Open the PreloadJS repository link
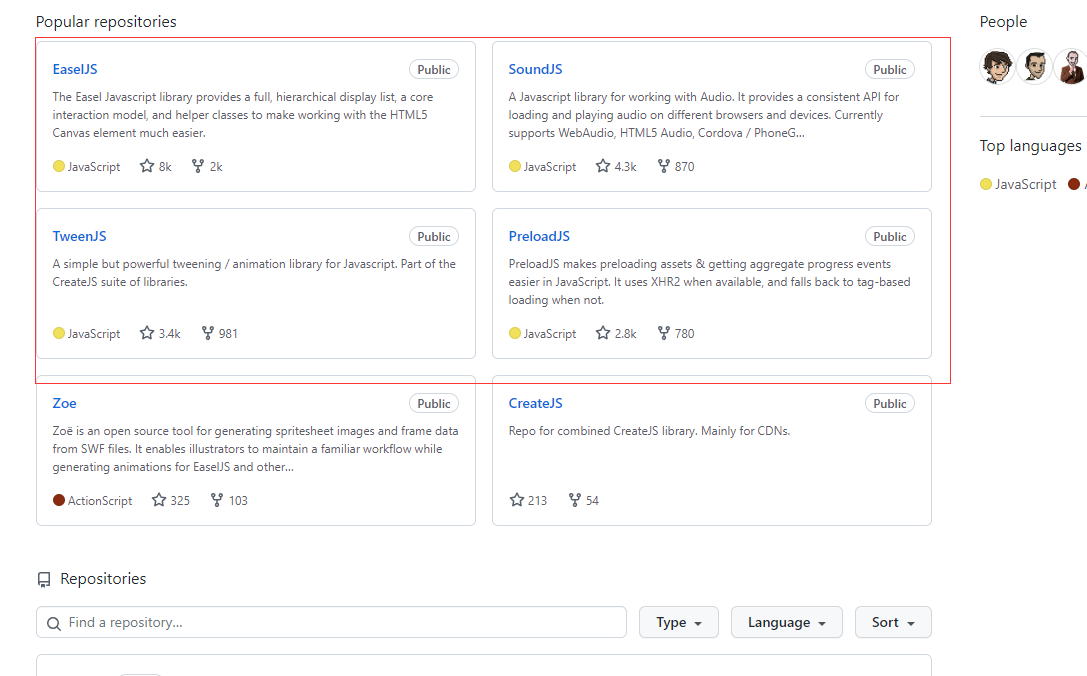The height and width of the screenshot is (676, 1087). 539,237
